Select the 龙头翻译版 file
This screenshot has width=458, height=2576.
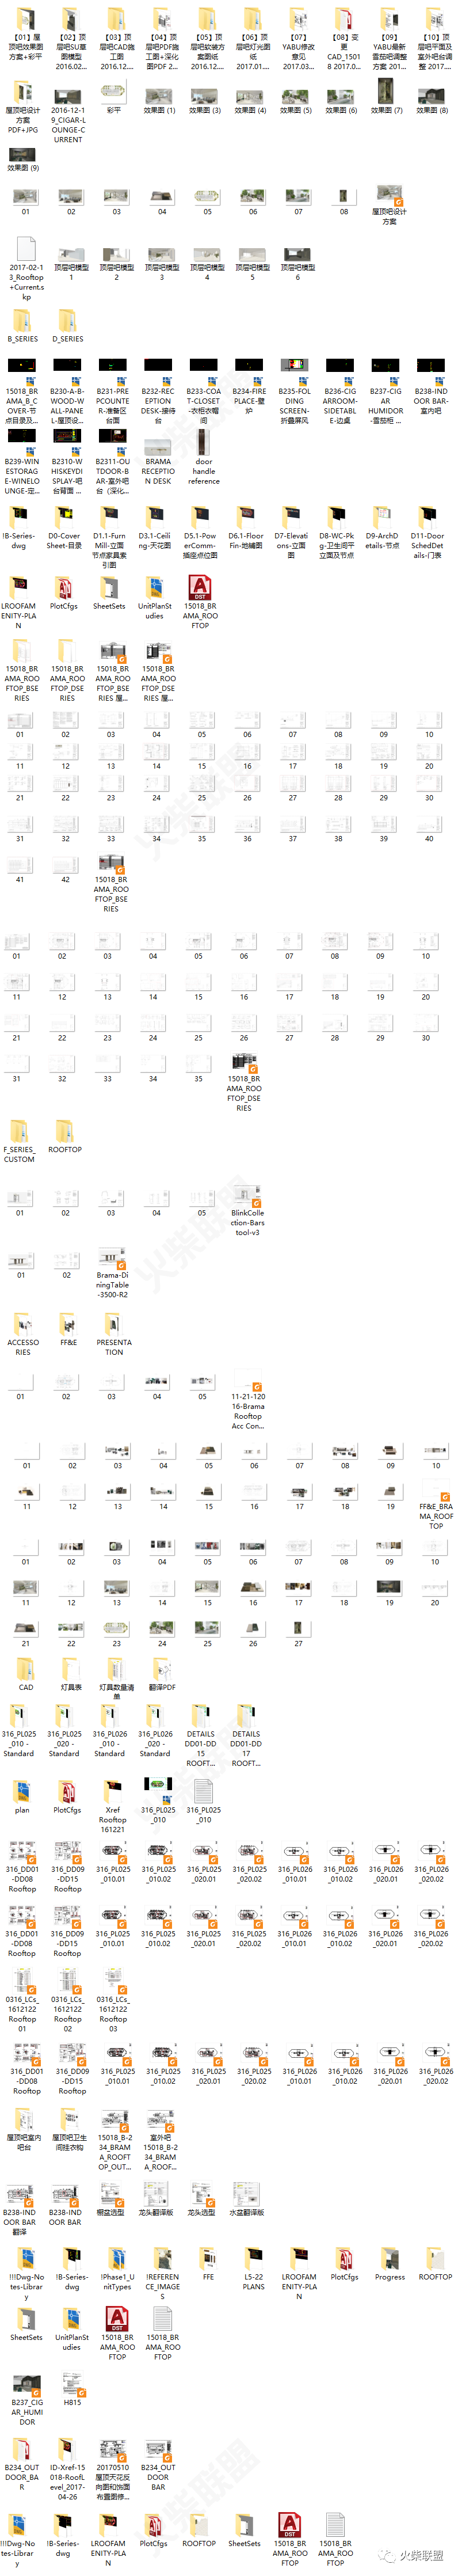point(155,2200)
